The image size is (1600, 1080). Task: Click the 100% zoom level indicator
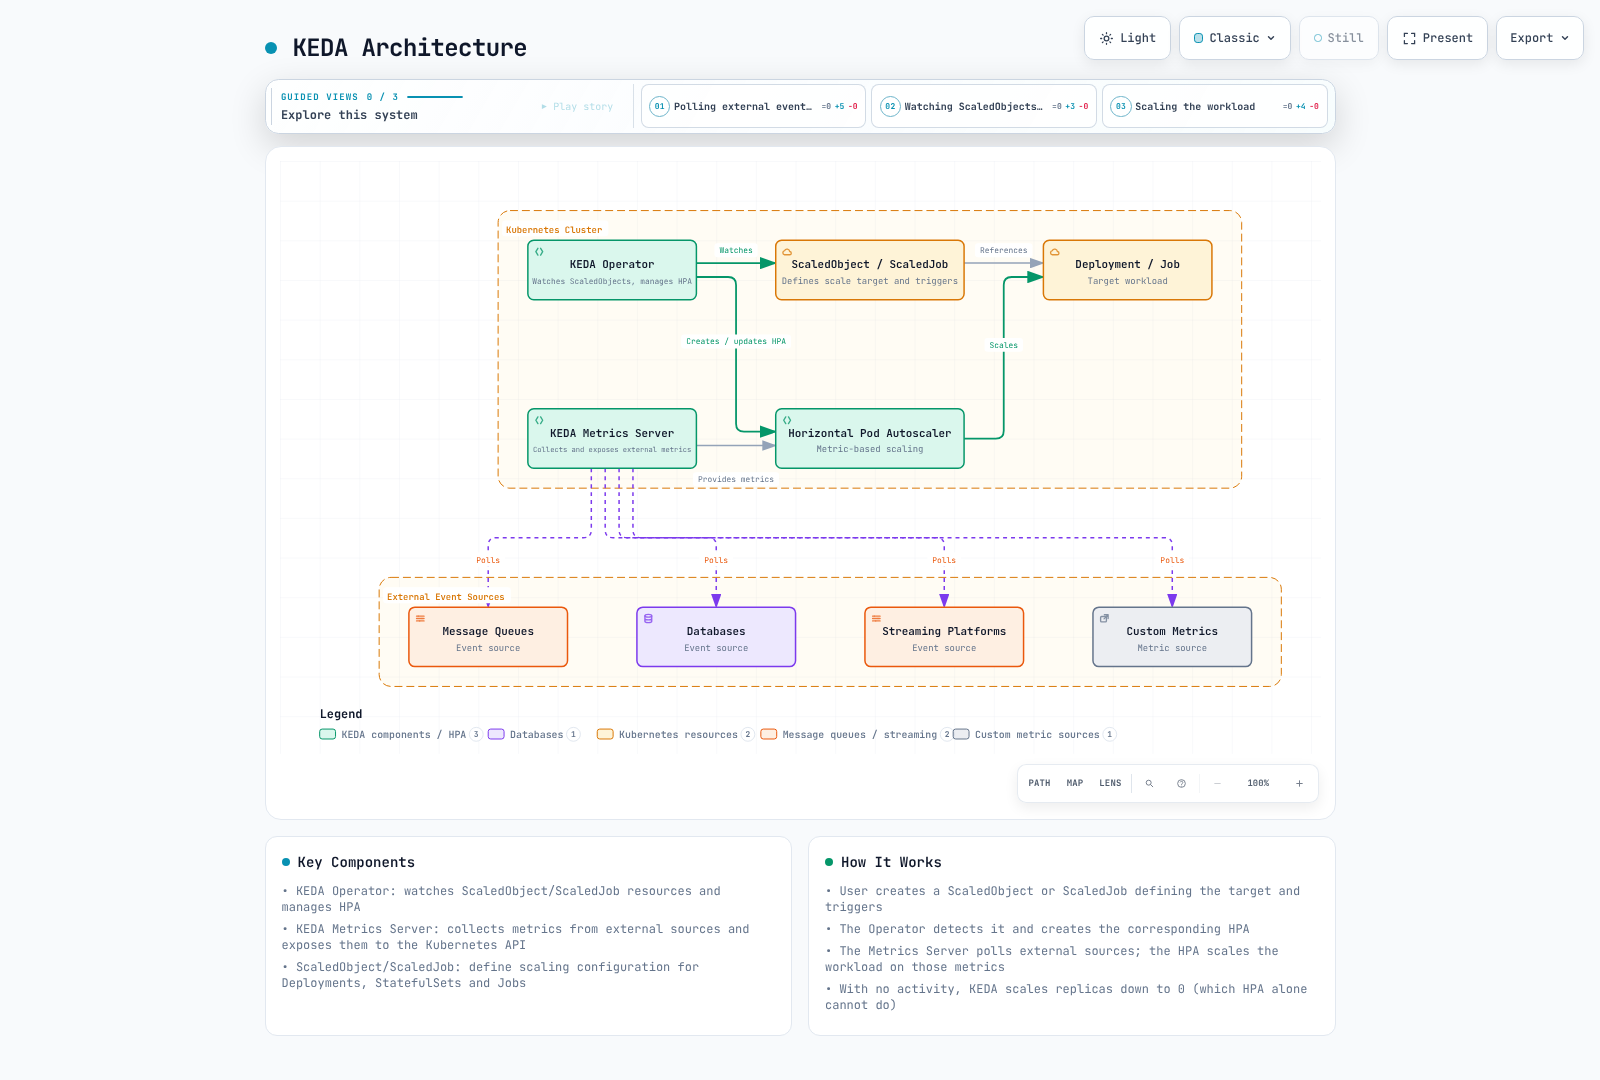pyautogui.click(x=1258, y=783)
